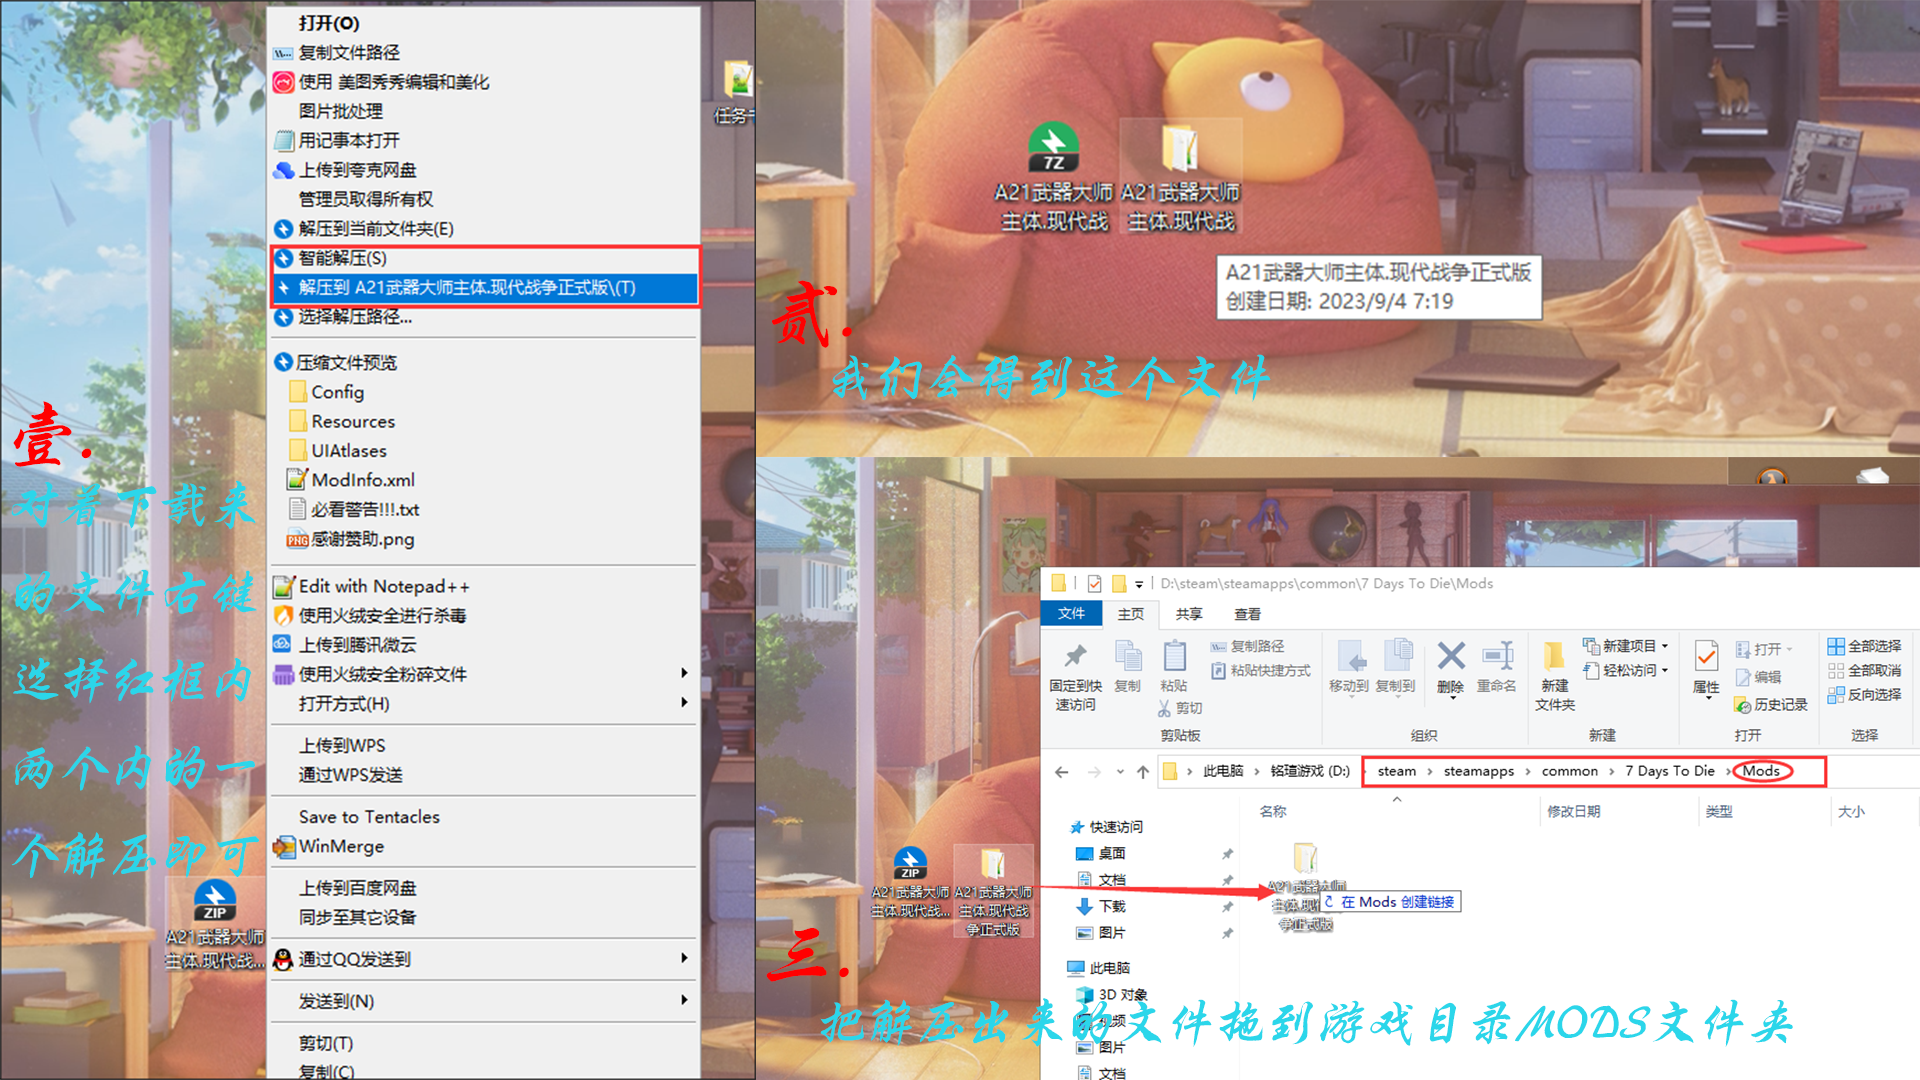This screenshot has height=1080, width=1920.
Task: Choose WinMerge in the context menu
Action: [x=484, y=846]
